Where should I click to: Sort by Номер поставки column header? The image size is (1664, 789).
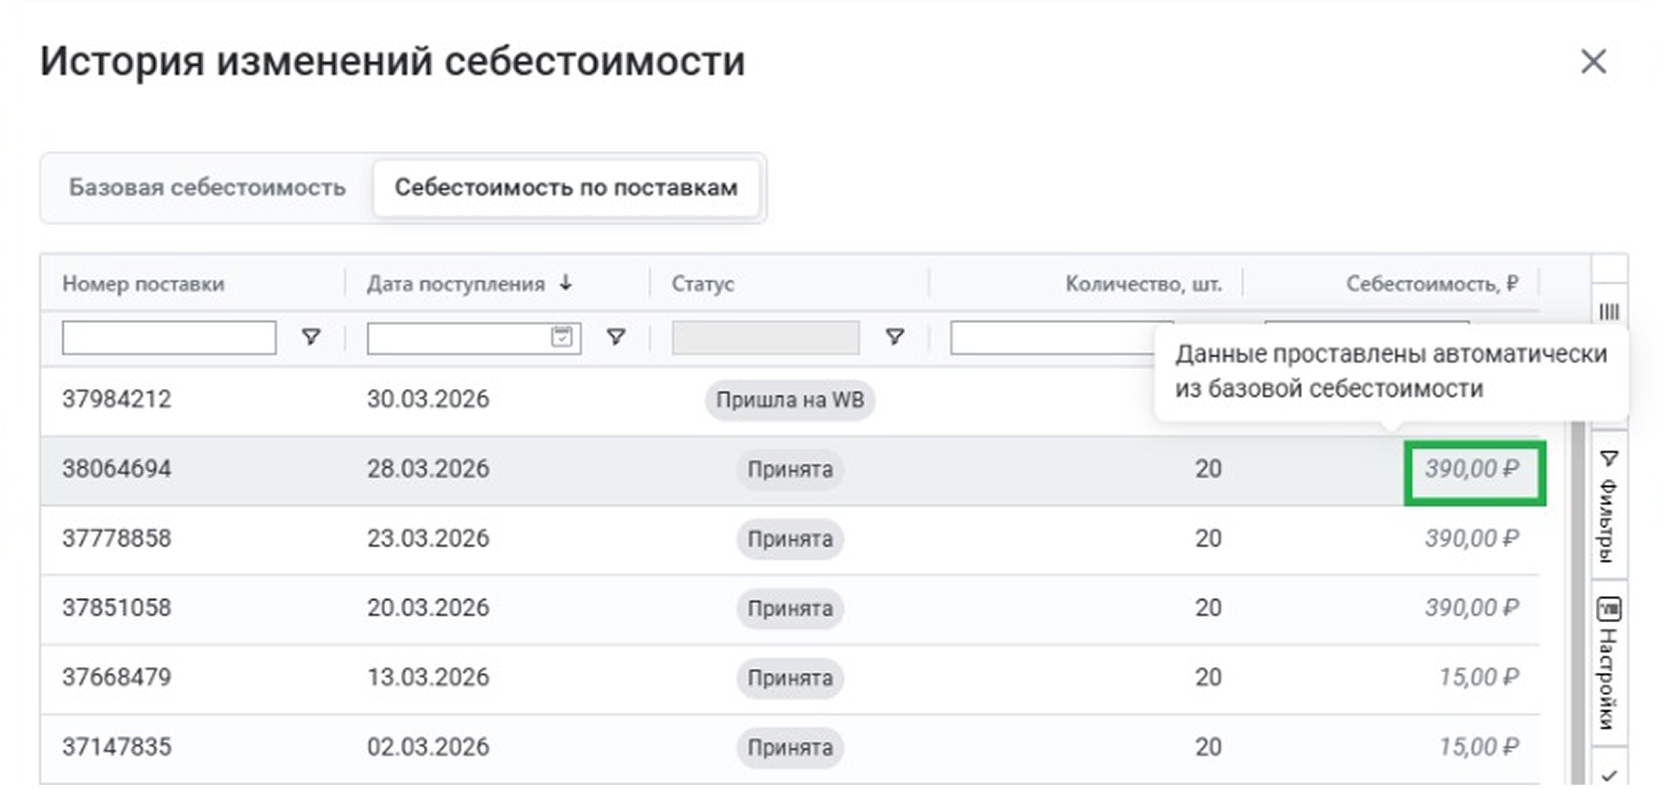[x=143, y=284]
